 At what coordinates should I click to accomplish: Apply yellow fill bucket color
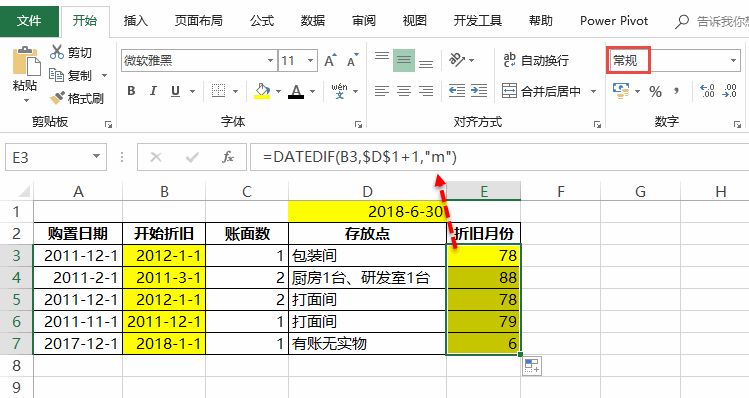(x=262, y=91)
